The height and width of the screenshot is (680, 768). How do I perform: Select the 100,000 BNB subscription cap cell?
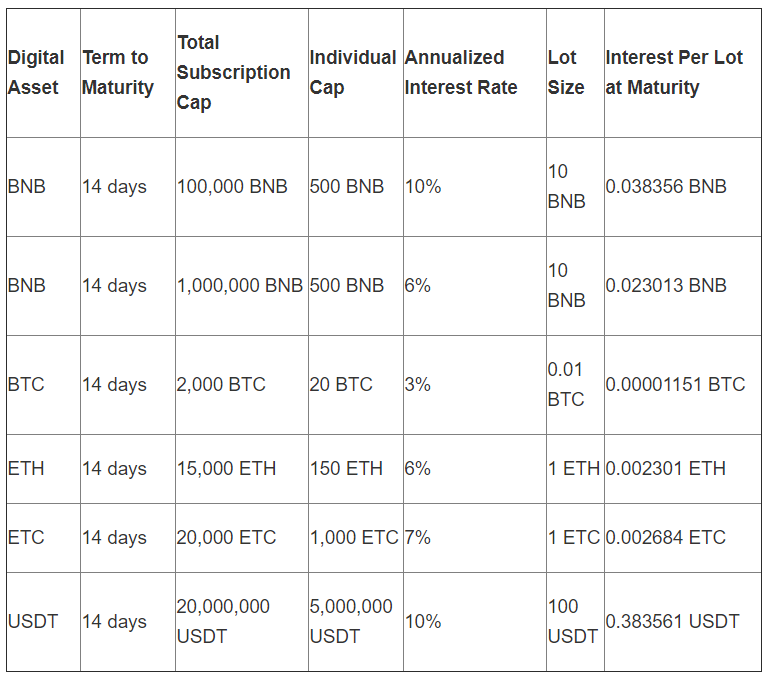[x=232, y=187]
